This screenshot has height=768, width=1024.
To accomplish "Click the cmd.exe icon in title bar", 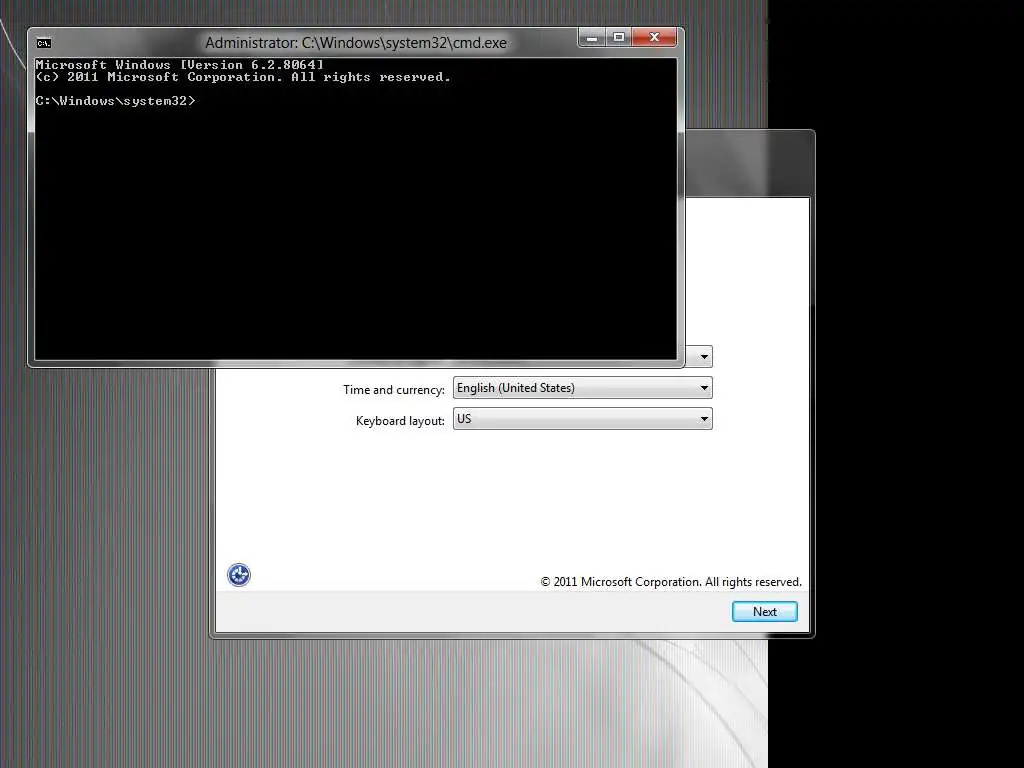I will tap(44, 43).
